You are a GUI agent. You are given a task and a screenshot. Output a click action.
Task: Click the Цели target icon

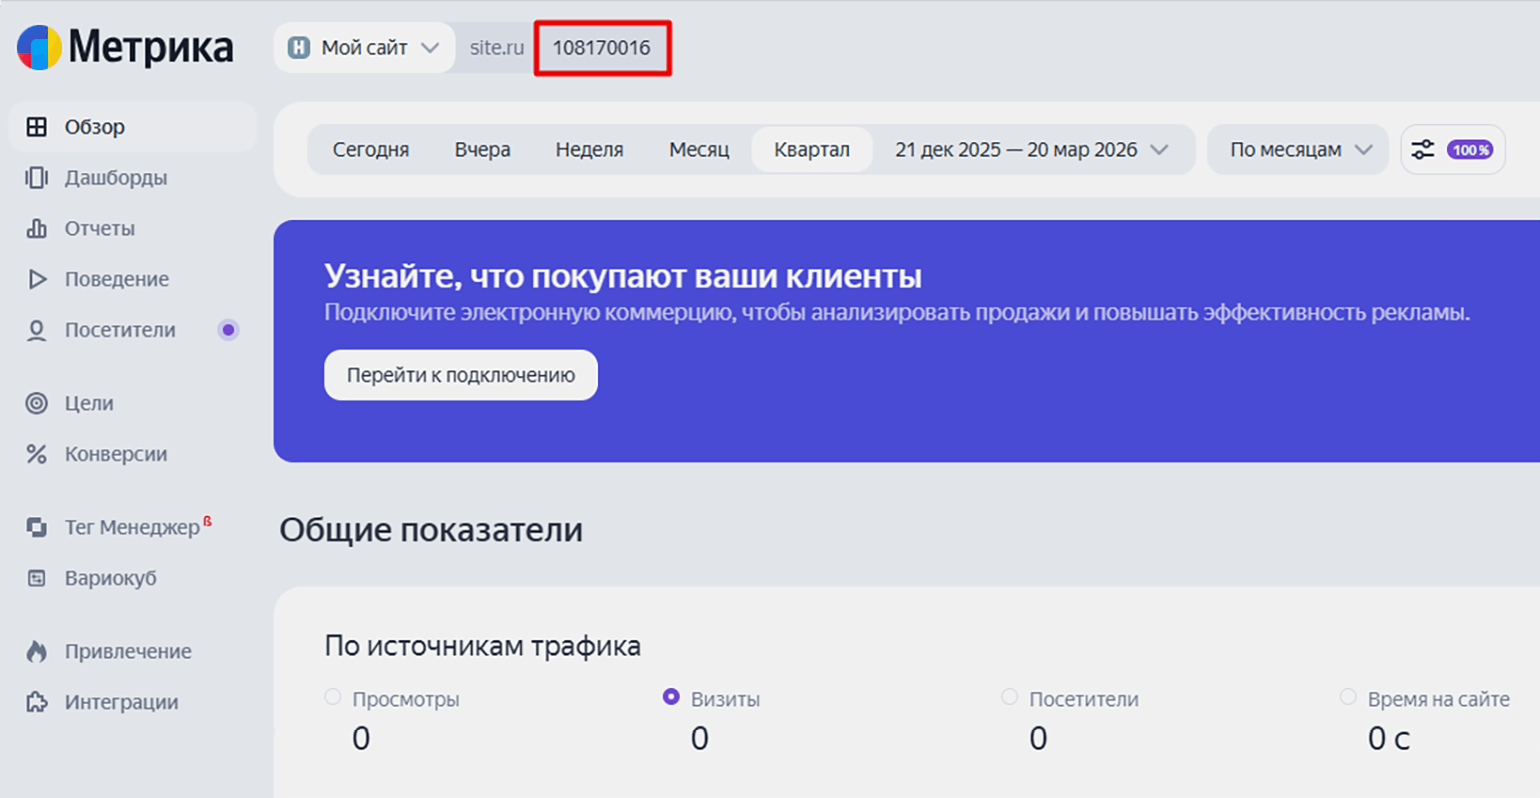pyautogui.click(x=37, y=404)
